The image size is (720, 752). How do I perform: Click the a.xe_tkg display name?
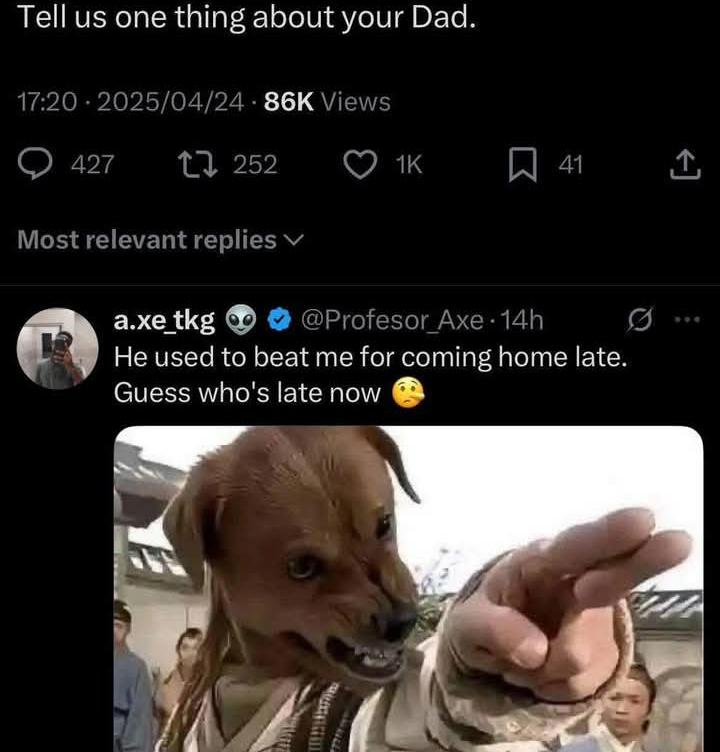tap(165, 320)
